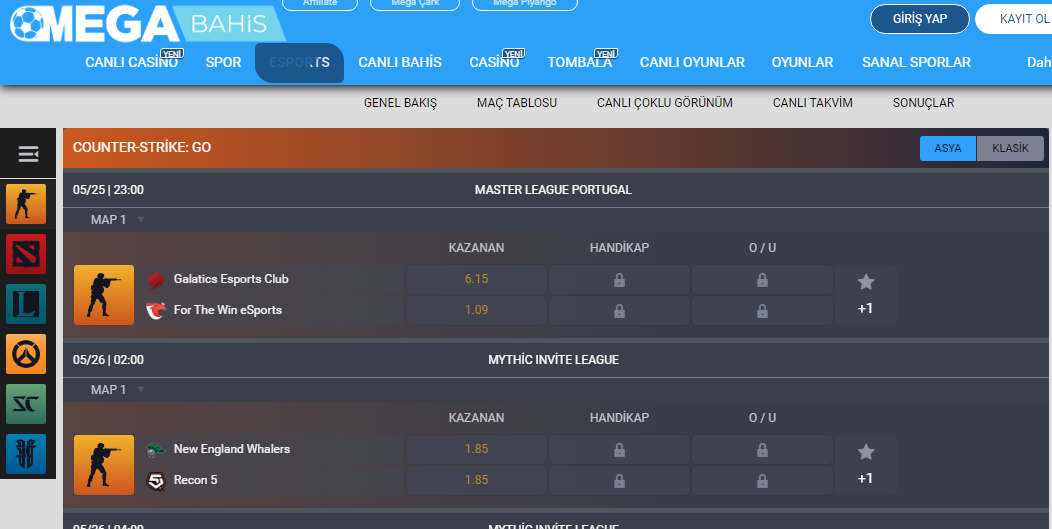Open TOMBALA section
The image size is (1052, 529).
pos(580,62)
